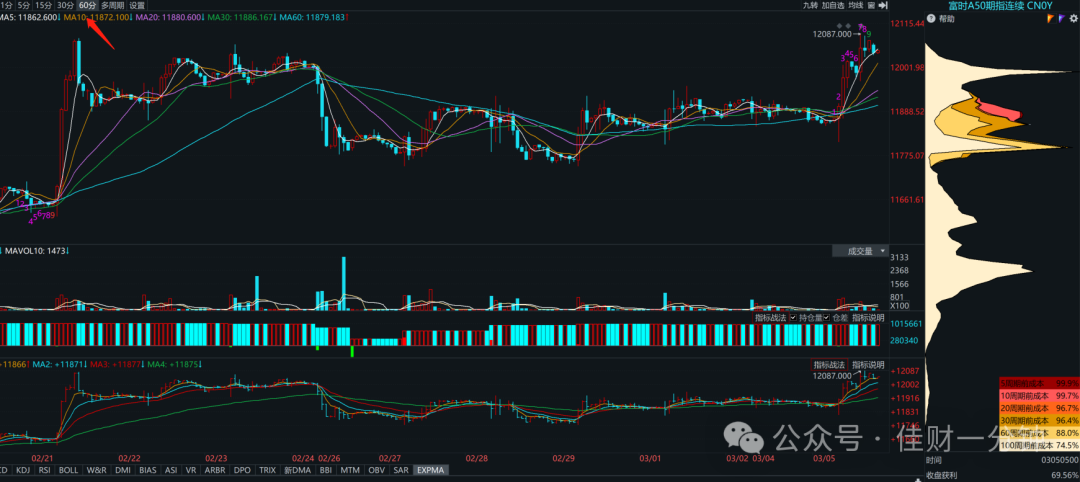
Task: Click 指标战法 in the EXPMA panel
Action: (x=829, y=364)
